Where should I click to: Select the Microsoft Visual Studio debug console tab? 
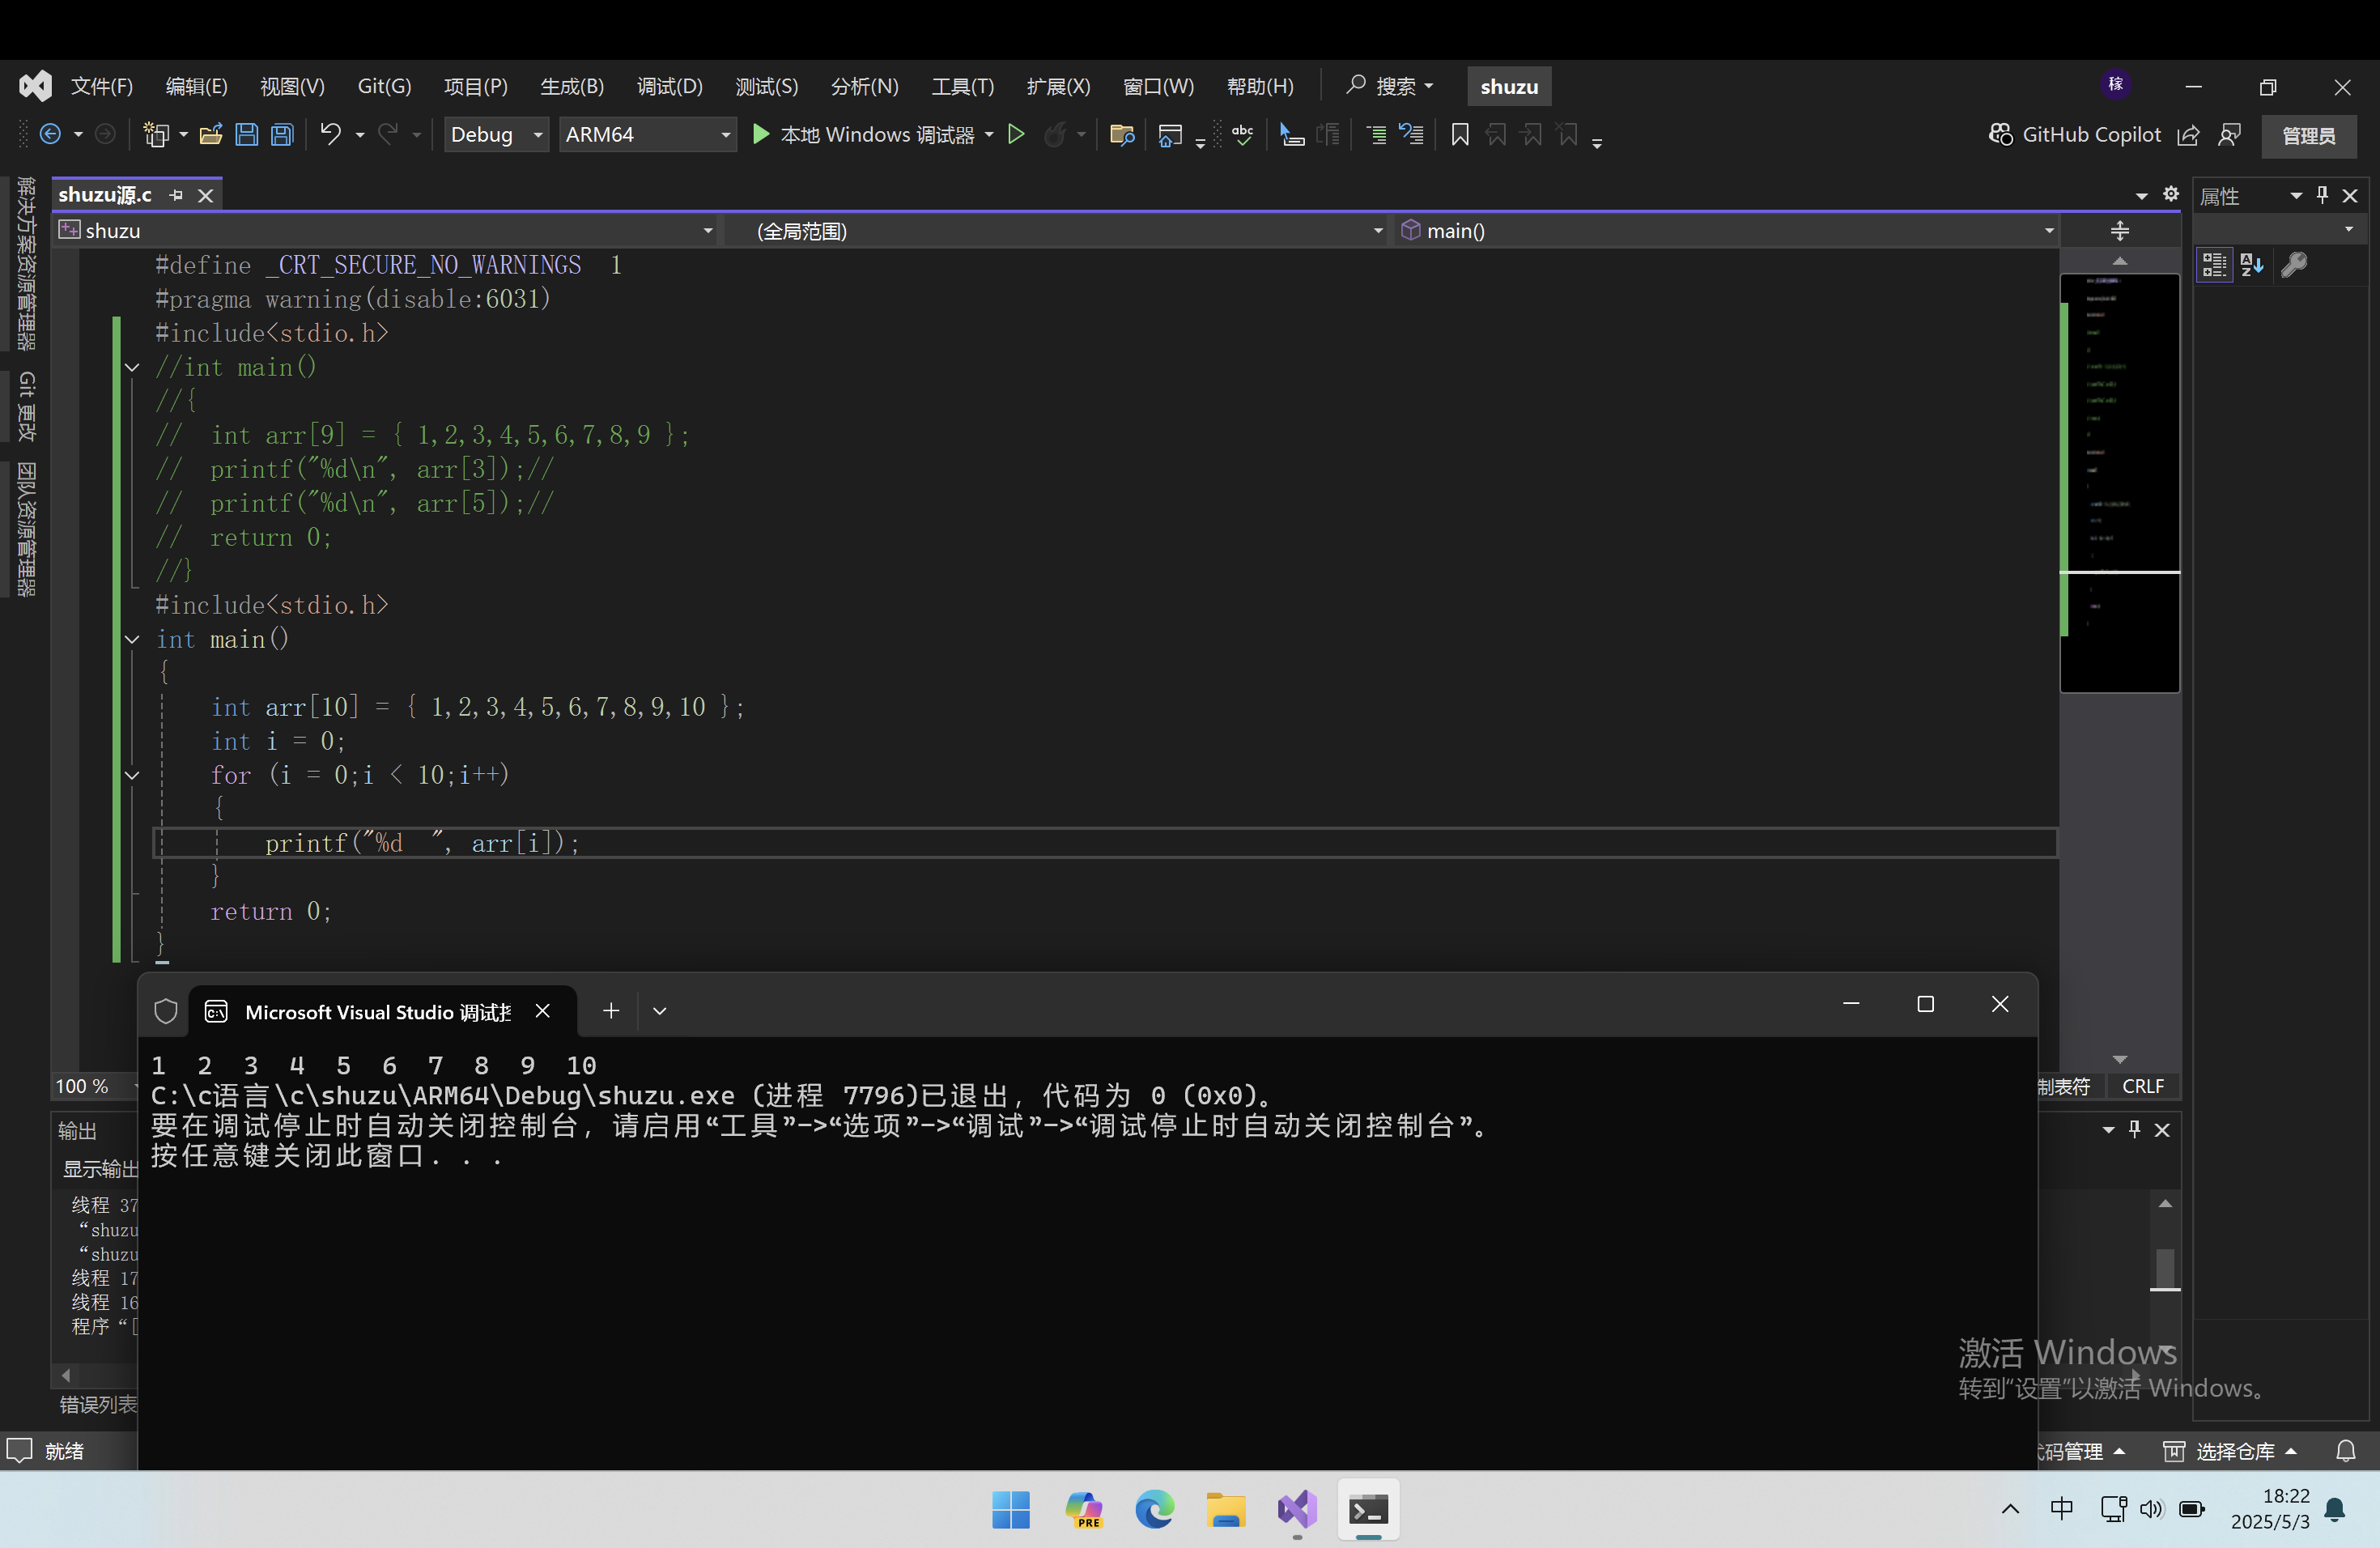click(x=378, y=1012)
